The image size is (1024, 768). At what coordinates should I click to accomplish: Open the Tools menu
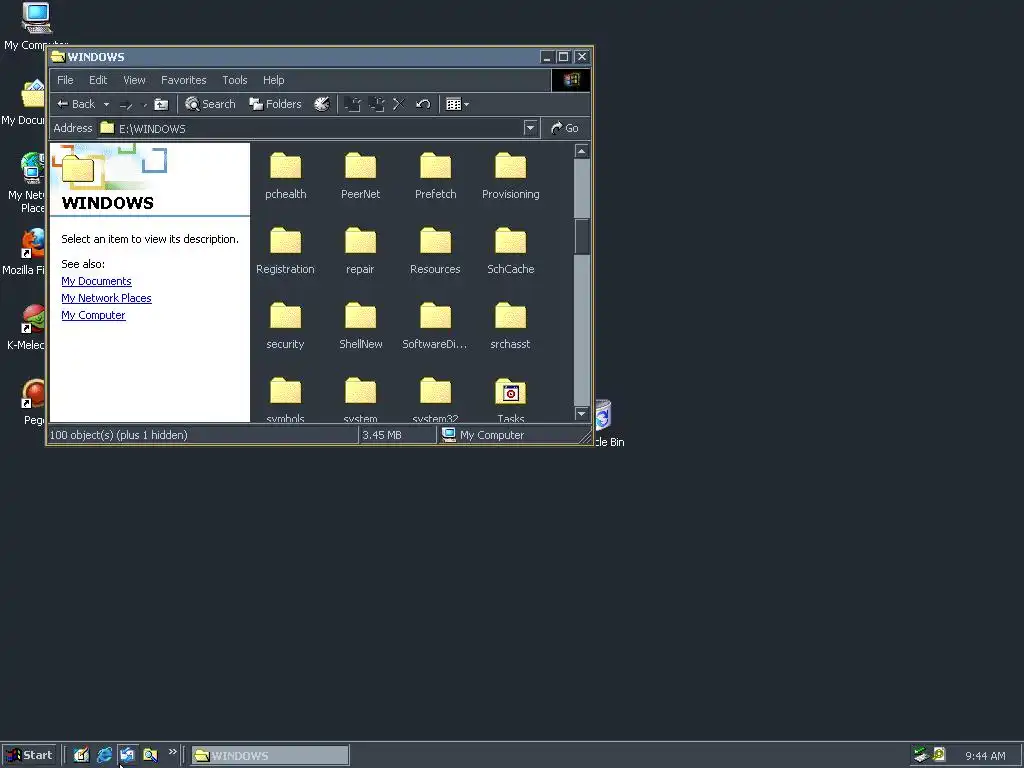coord(234,80)
